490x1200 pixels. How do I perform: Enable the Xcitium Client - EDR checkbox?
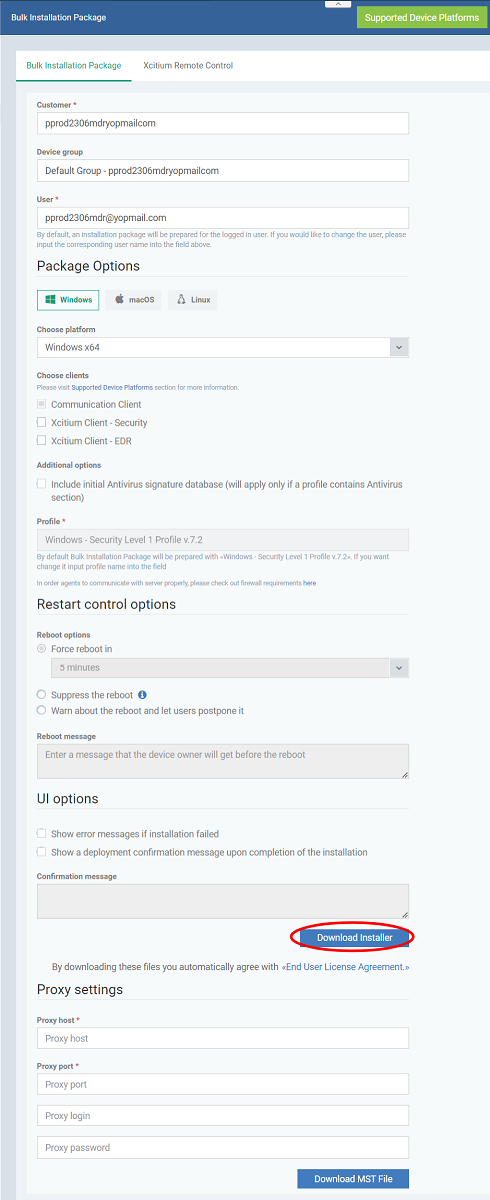(x=41, y=440)
